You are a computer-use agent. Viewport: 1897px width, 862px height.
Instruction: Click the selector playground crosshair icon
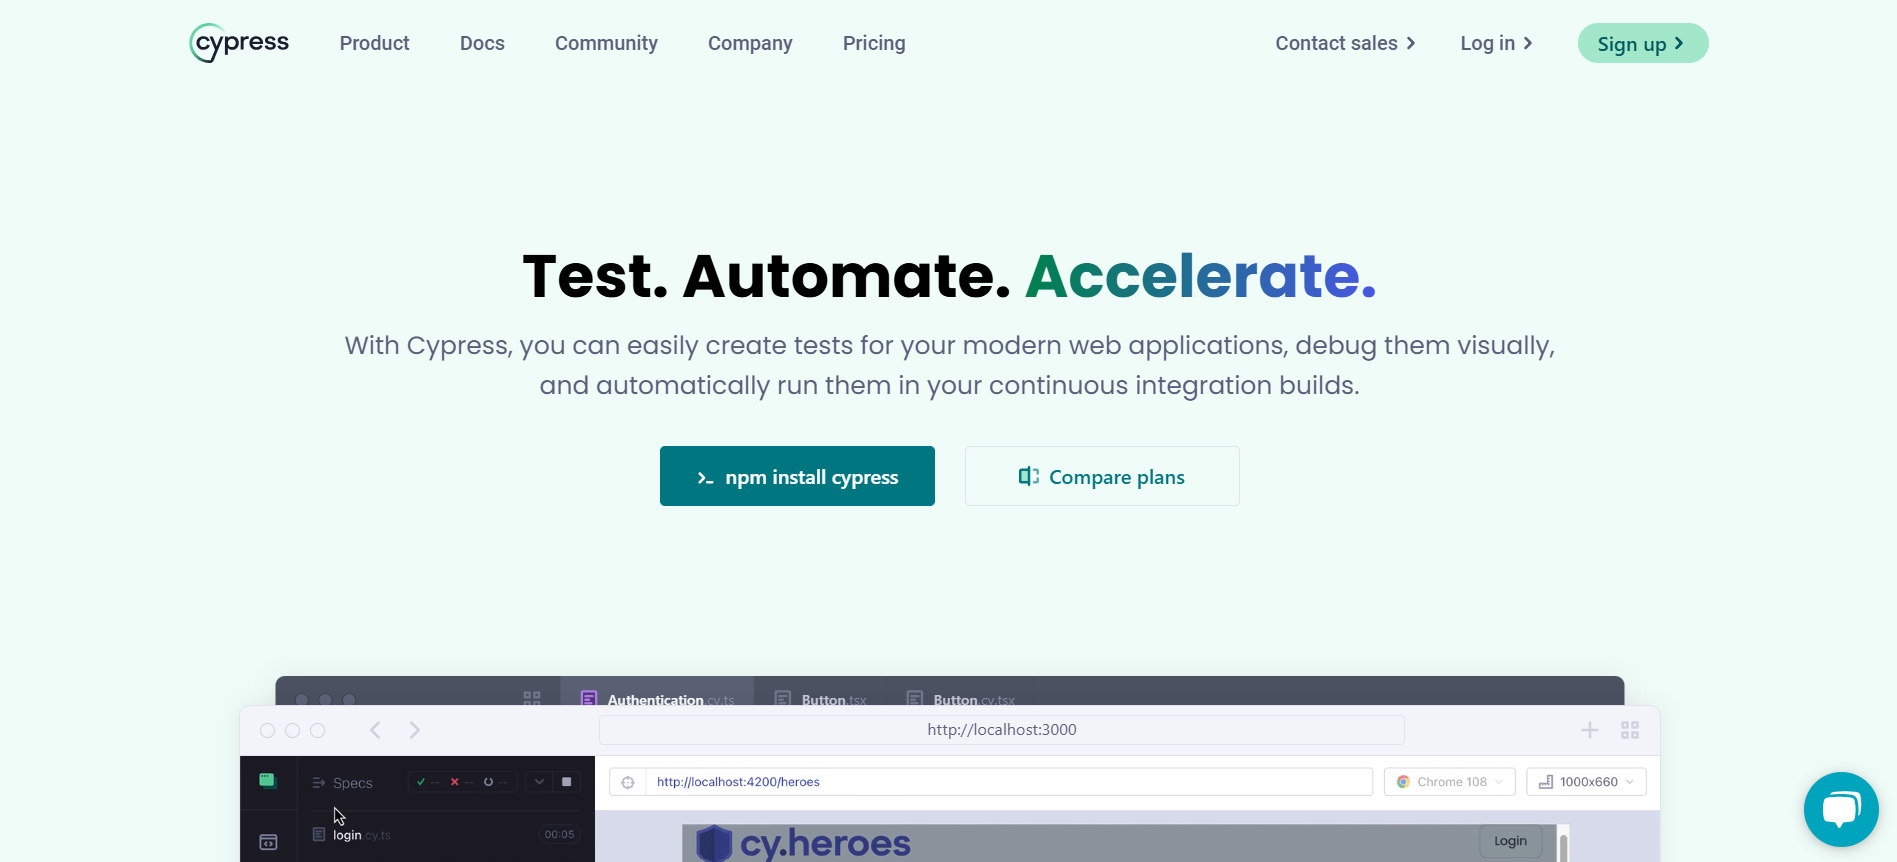628,782
